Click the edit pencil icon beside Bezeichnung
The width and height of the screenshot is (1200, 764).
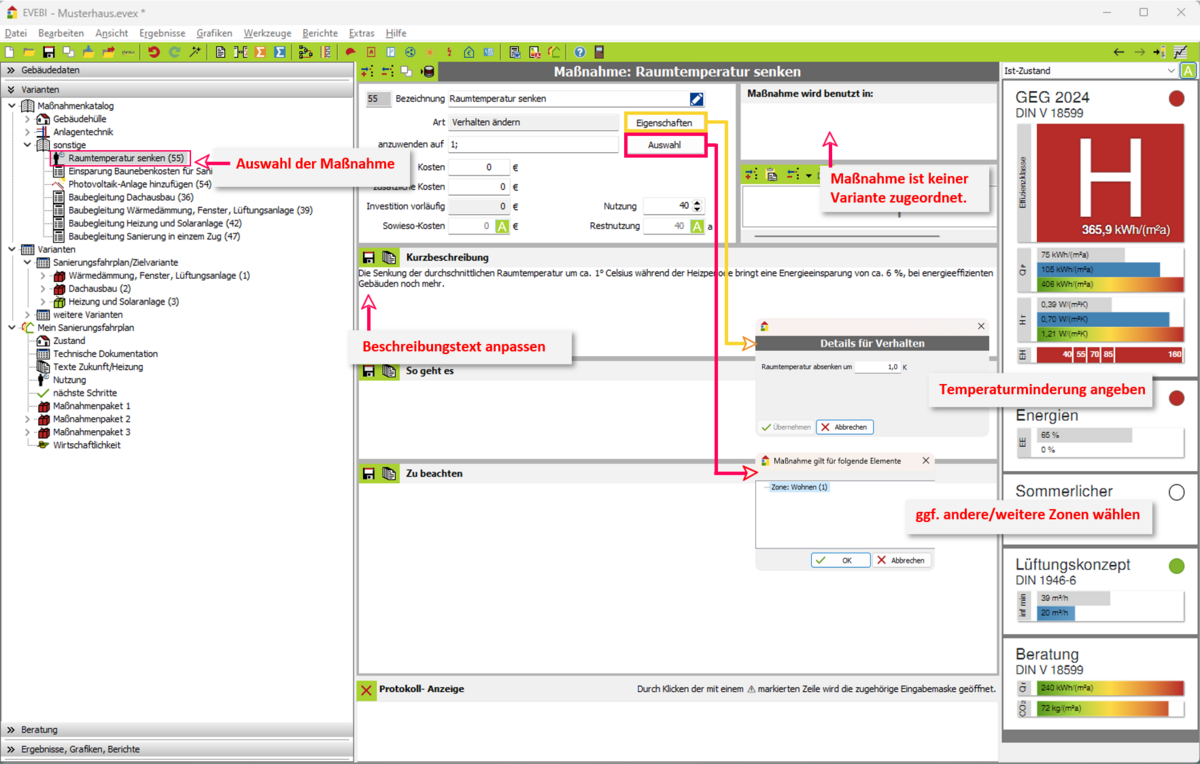[x=696, y=99]
